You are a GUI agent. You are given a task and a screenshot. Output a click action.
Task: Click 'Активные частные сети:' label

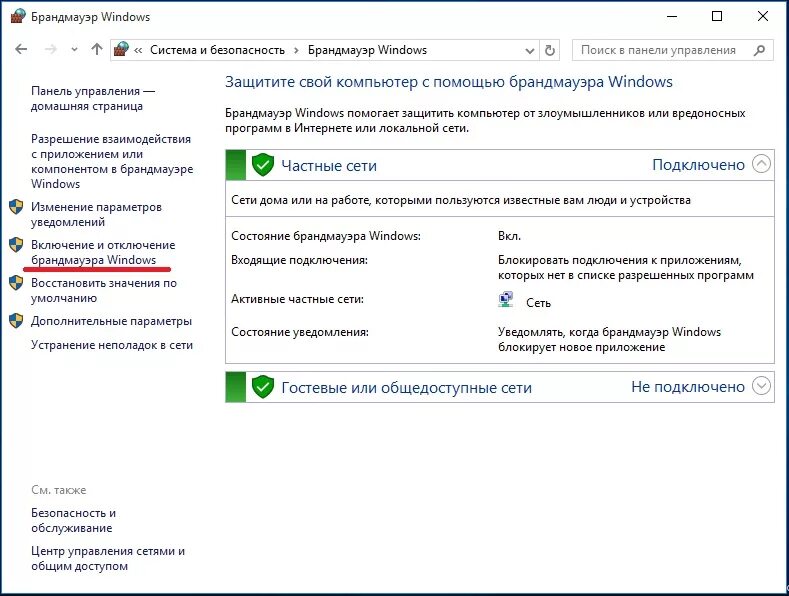[297, 299]
